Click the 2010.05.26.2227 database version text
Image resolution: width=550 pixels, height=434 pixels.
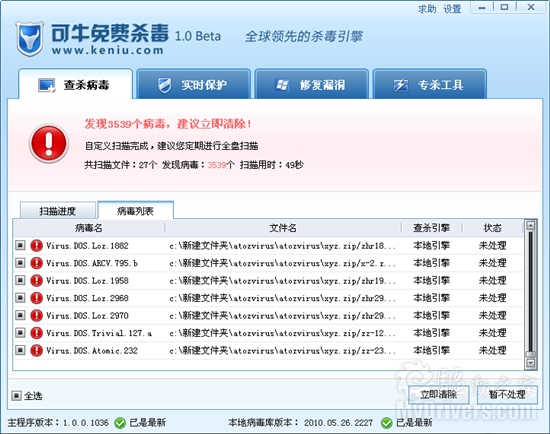(x=338, y=423)
